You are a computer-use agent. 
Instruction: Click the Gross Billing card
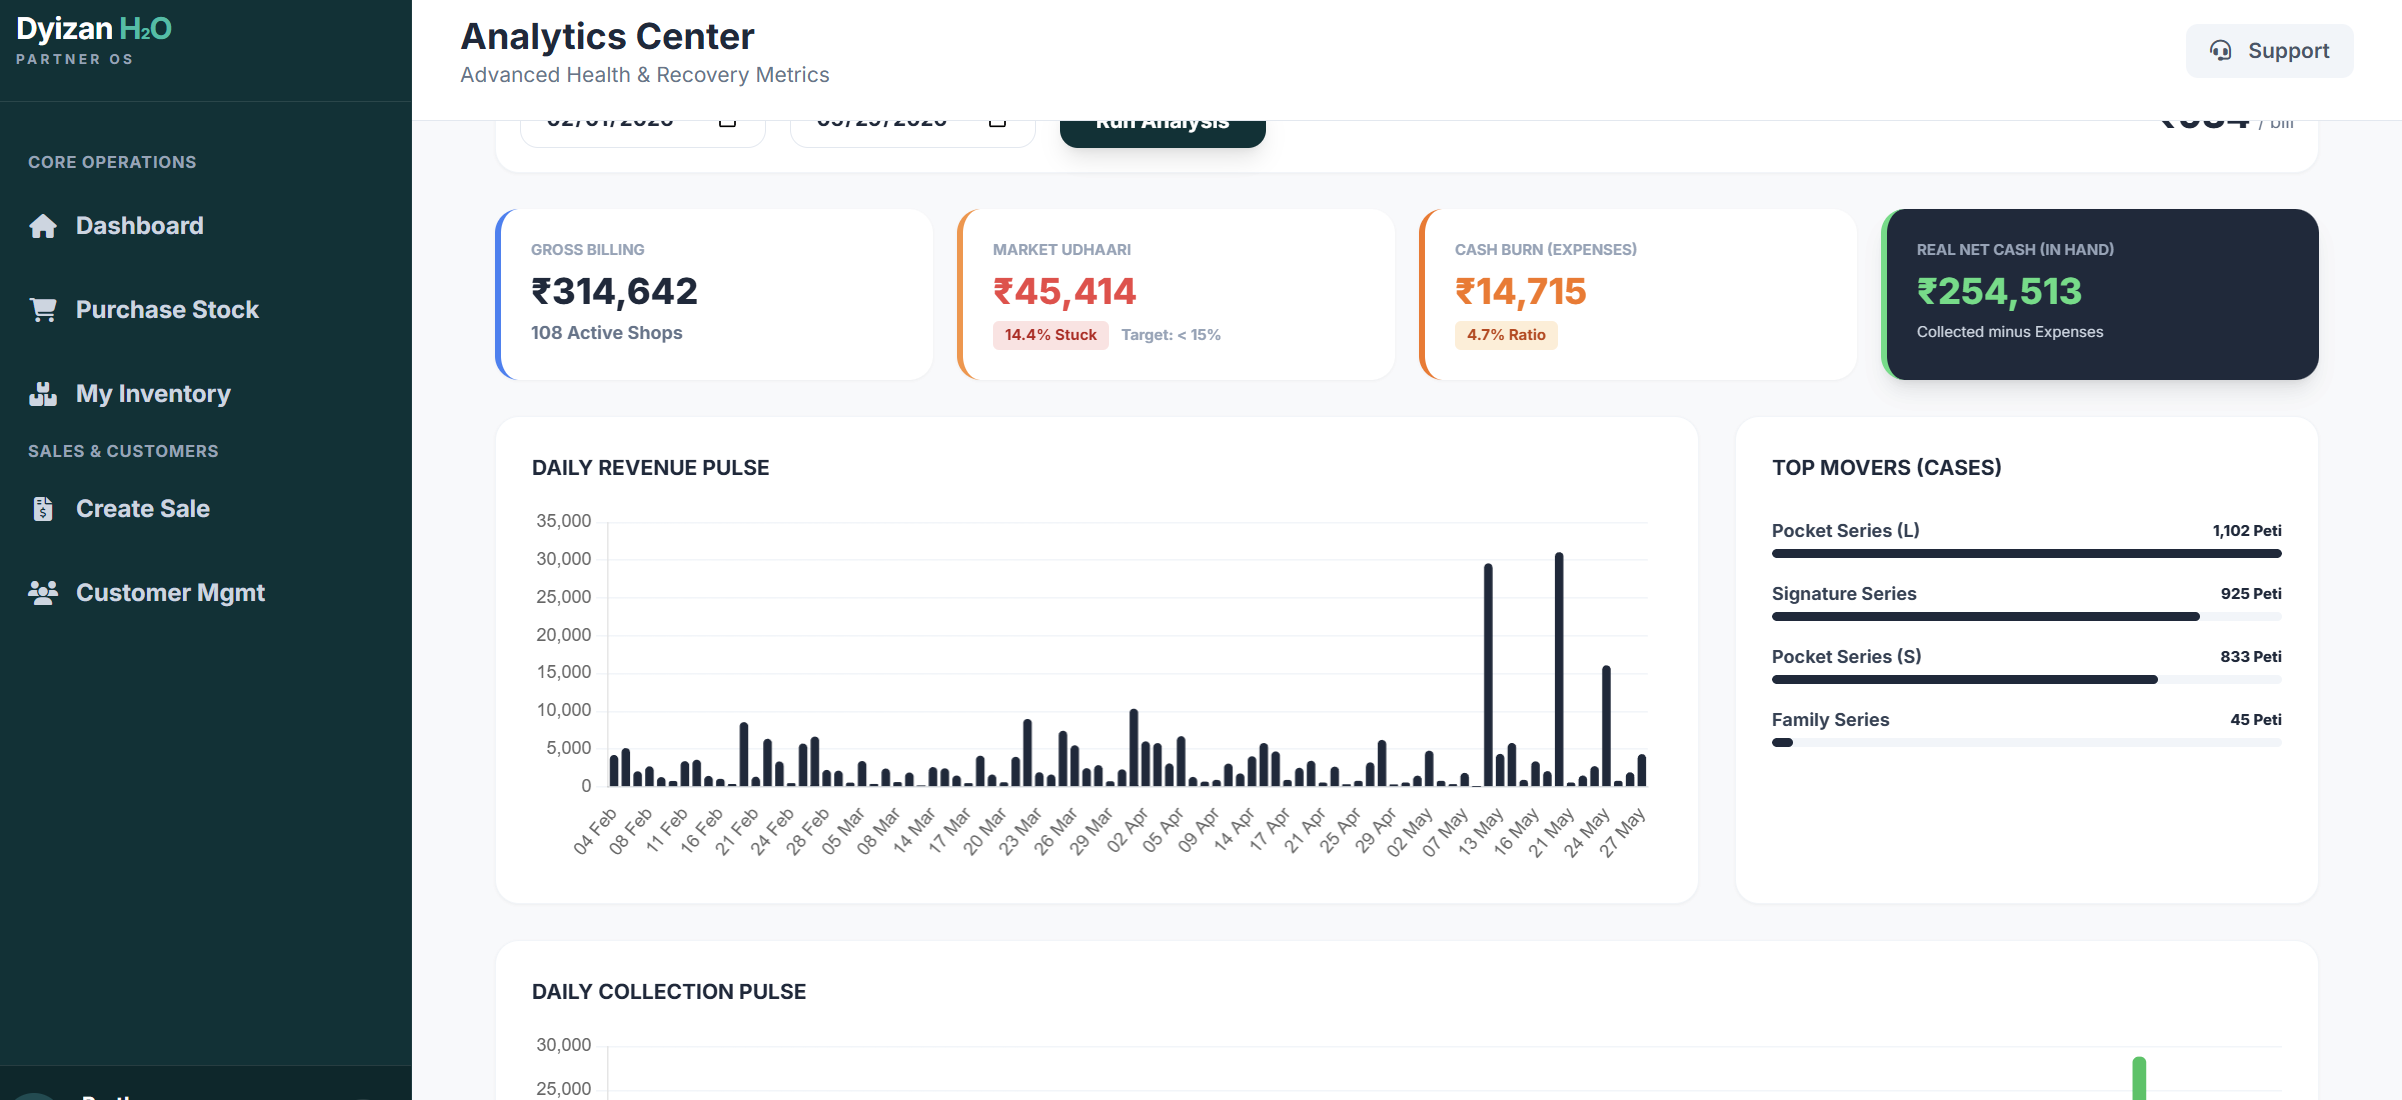pos(714,294)
